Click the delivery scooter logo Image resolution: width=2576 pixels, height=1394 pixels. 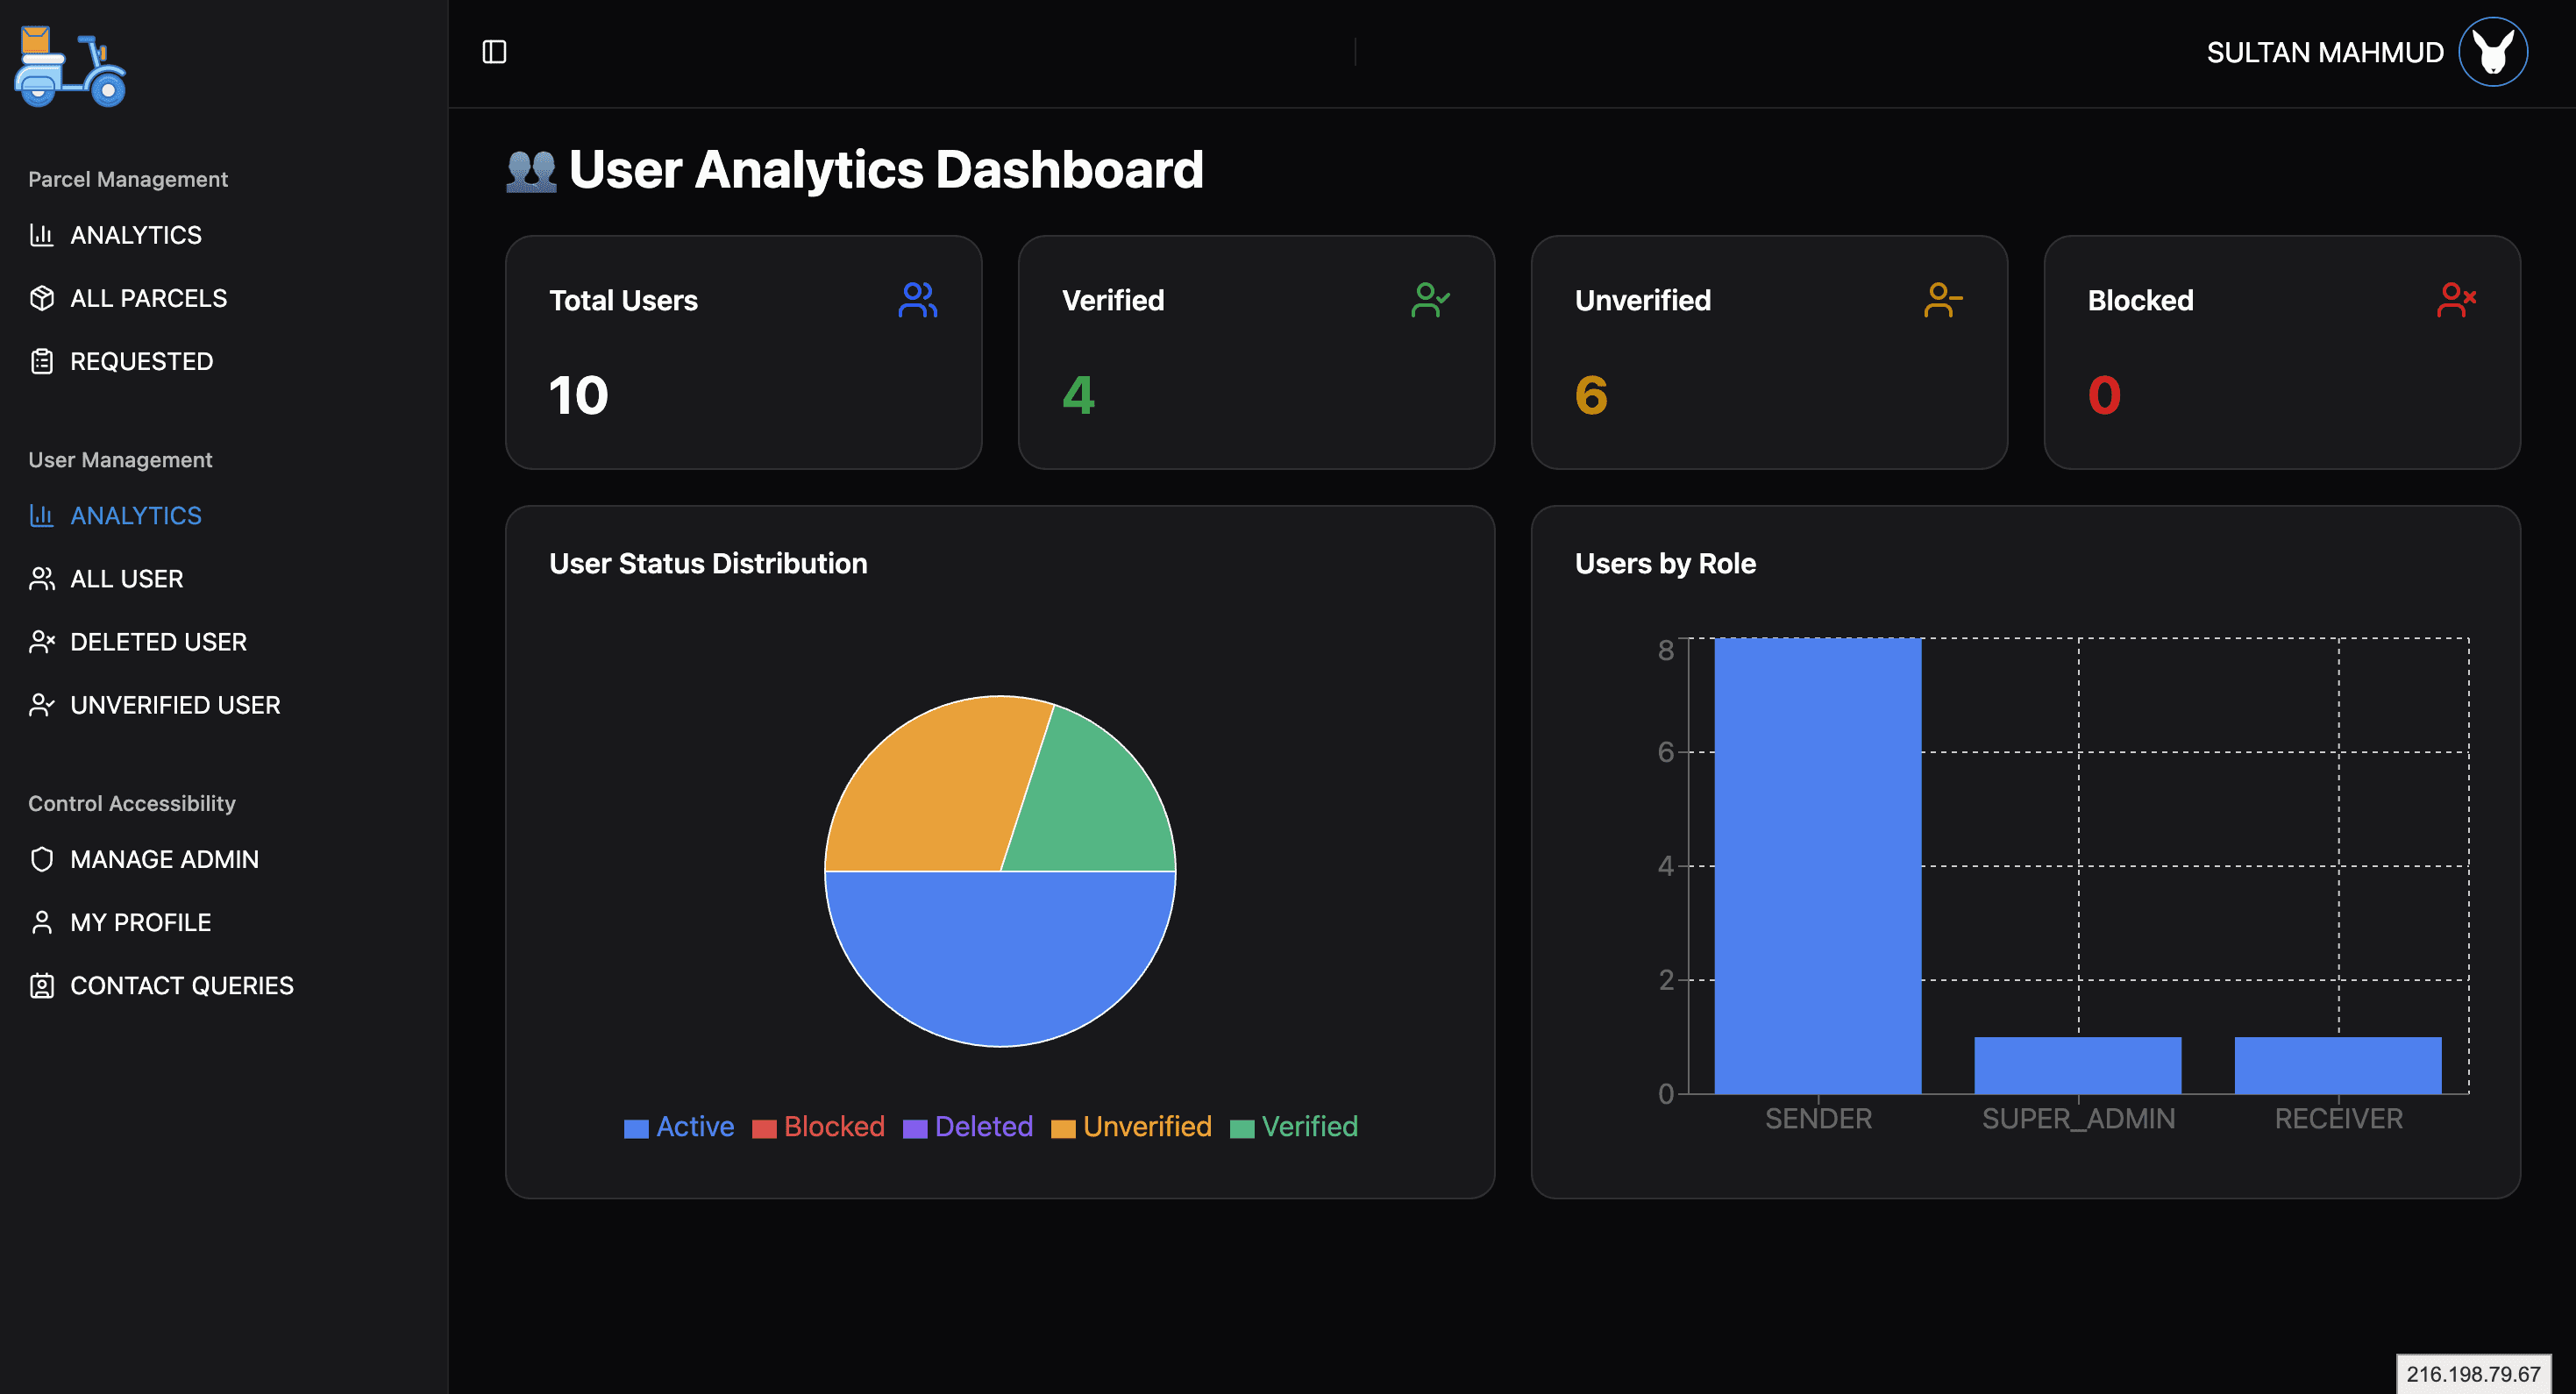coord(70,67)
